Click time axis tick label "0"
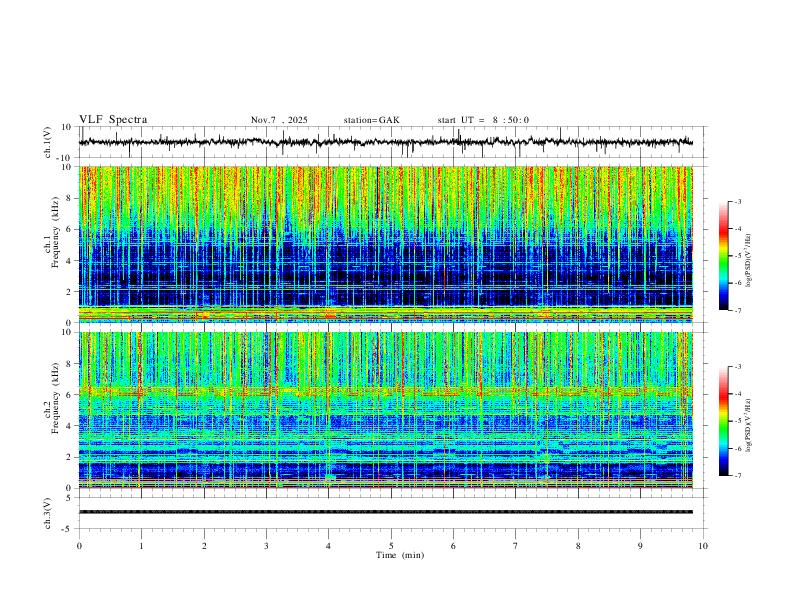Image resolution: width=792 pixels, height=612 pixels. coord(79,546)
